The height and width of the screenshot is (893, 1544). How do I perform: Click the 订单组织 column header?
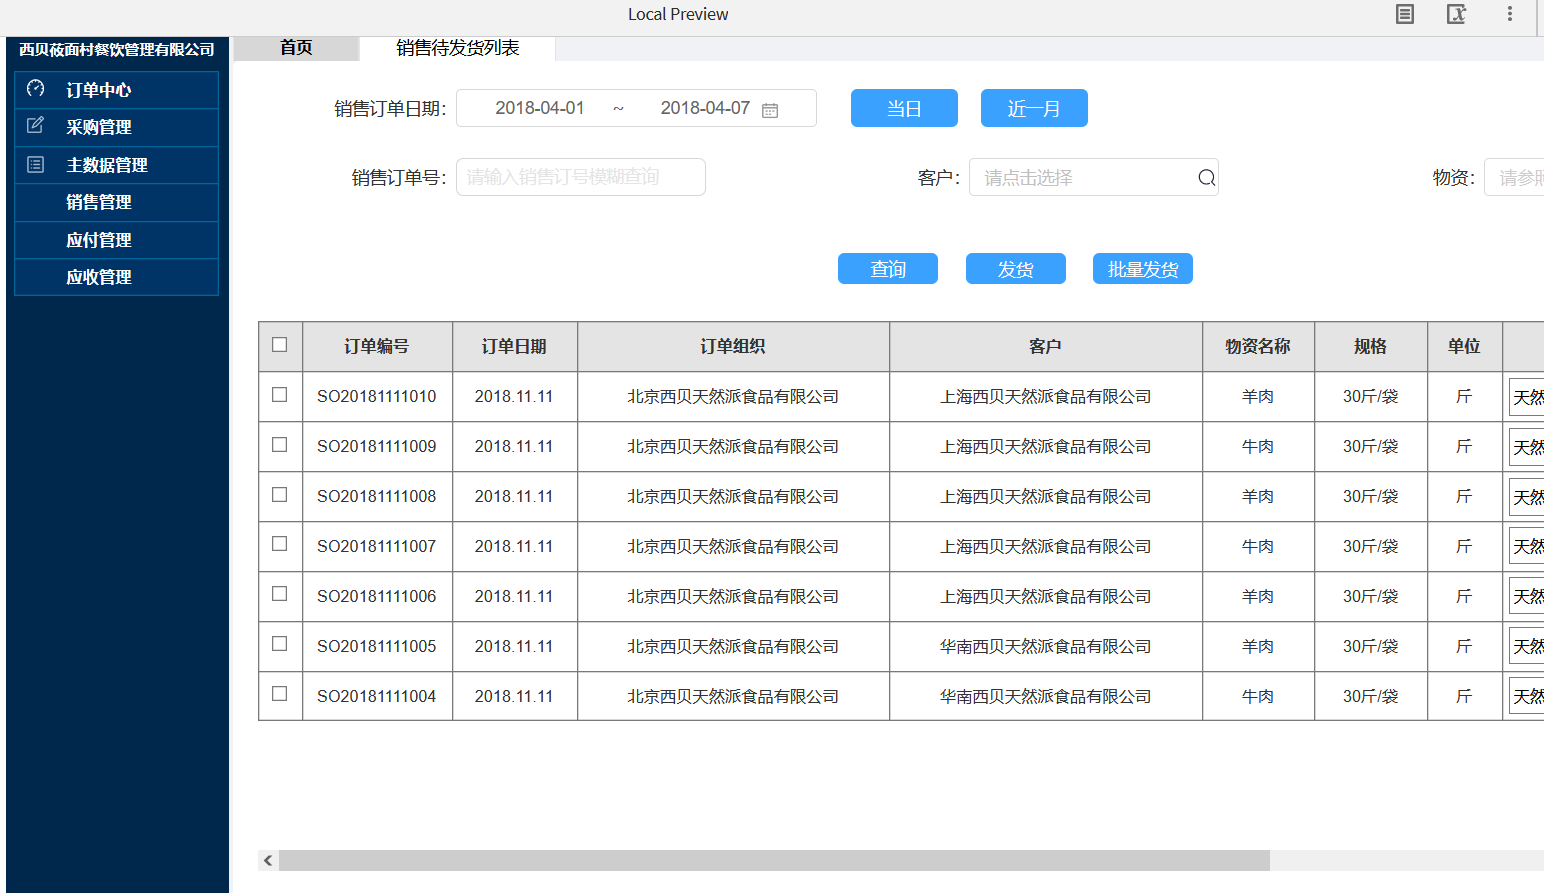pyautogui.click(x=733, y=346)
